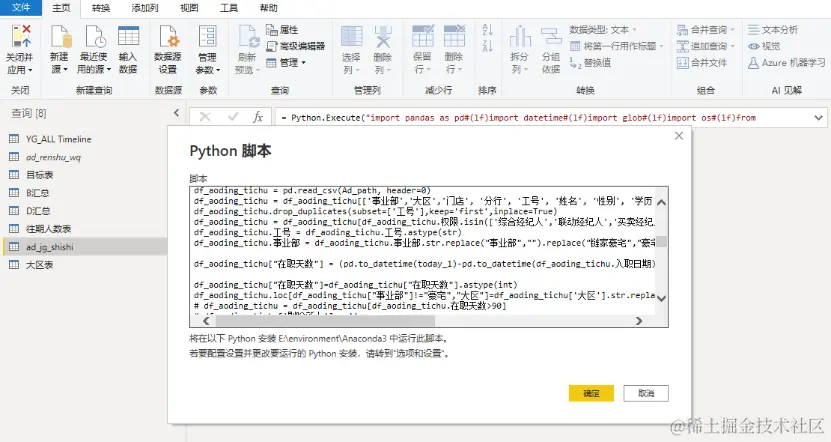Click inside the Python script text area
This screenshot has width=831, height=442.
point(423,251)
